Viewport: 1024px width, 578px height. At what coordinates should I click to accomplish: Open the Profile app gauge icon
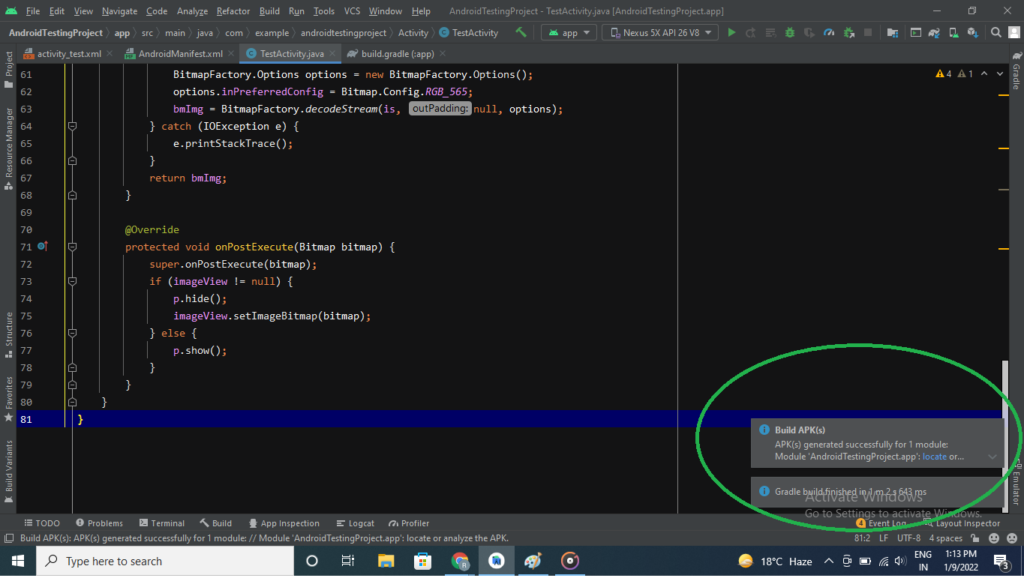(x=829, y=32)
